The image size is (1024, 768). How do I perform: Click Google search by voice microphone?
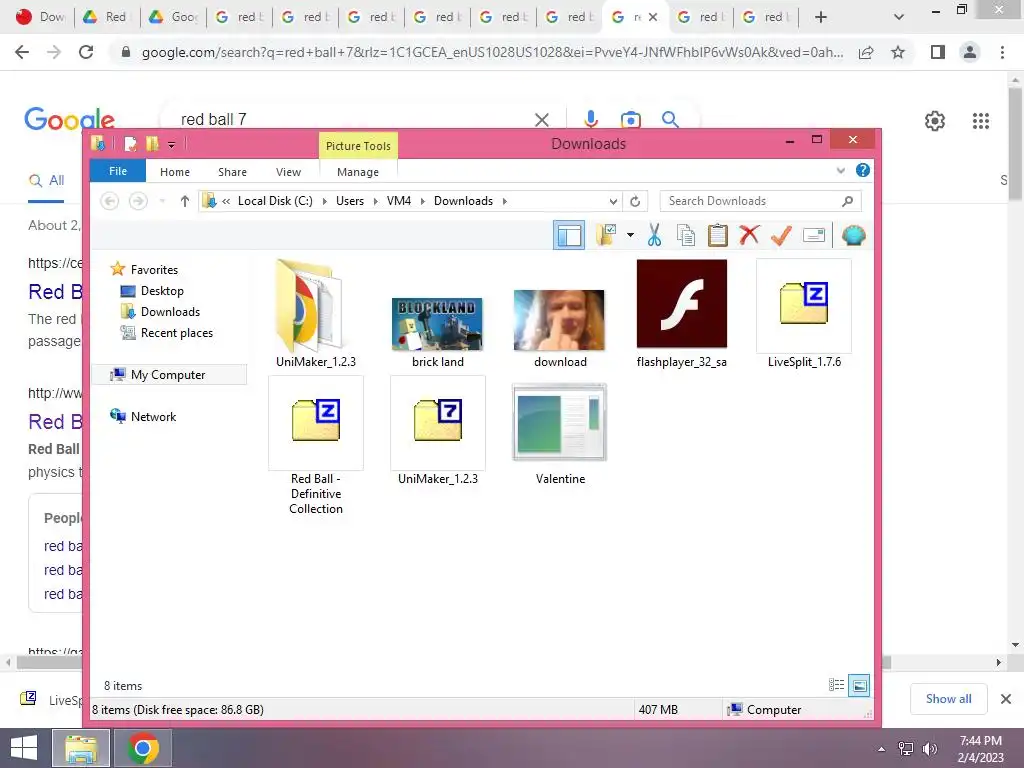pyautogui.click(x=590, y=120)
